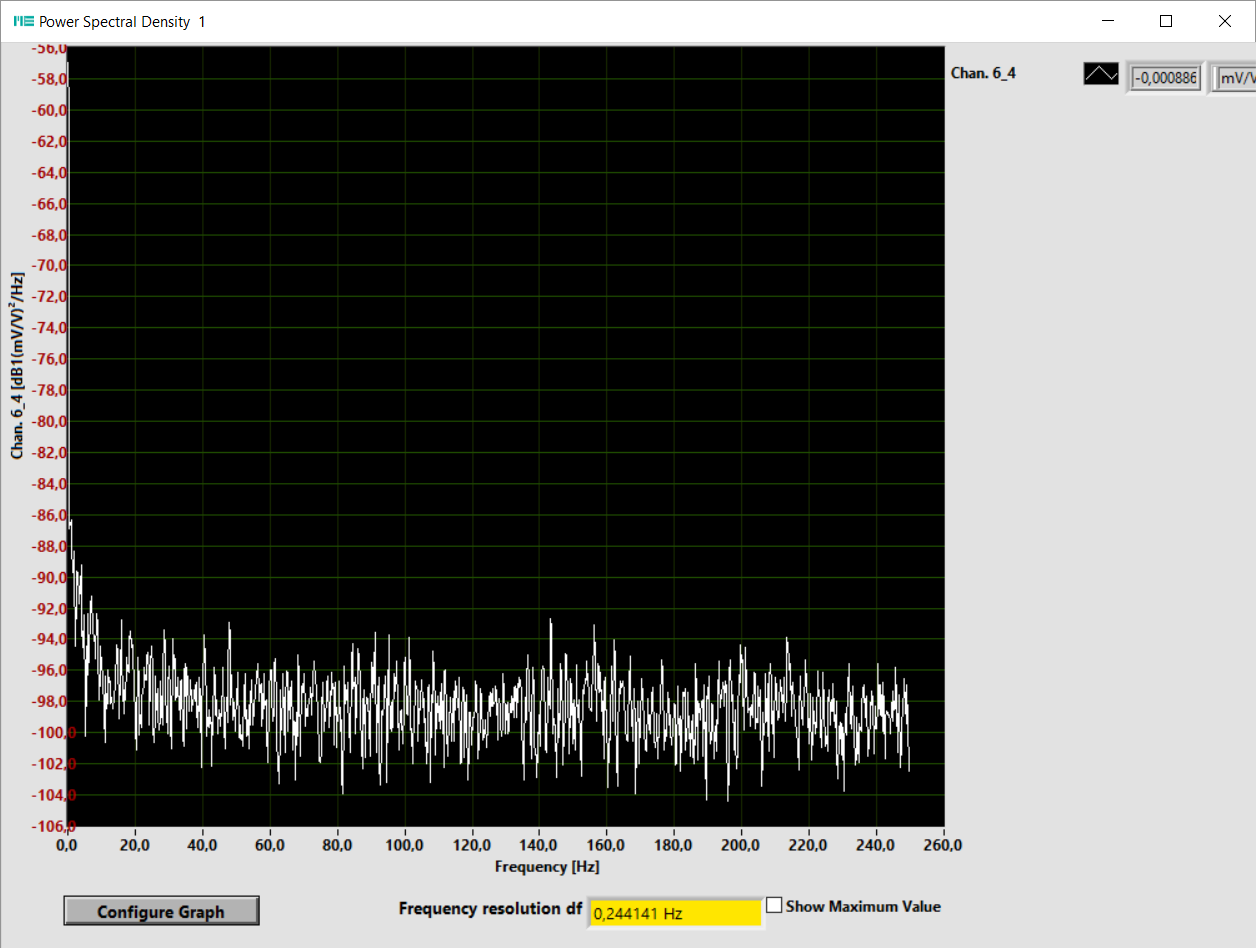
Task: Click the 0,0 frequency axis minimum label
Action: (x=68, y=845)
